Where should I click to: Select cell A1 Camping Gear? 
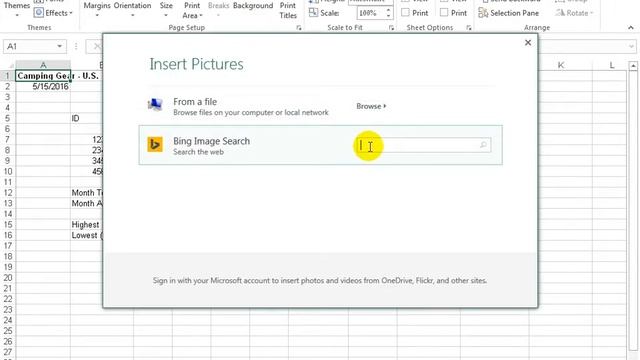(x=43, y=76)
